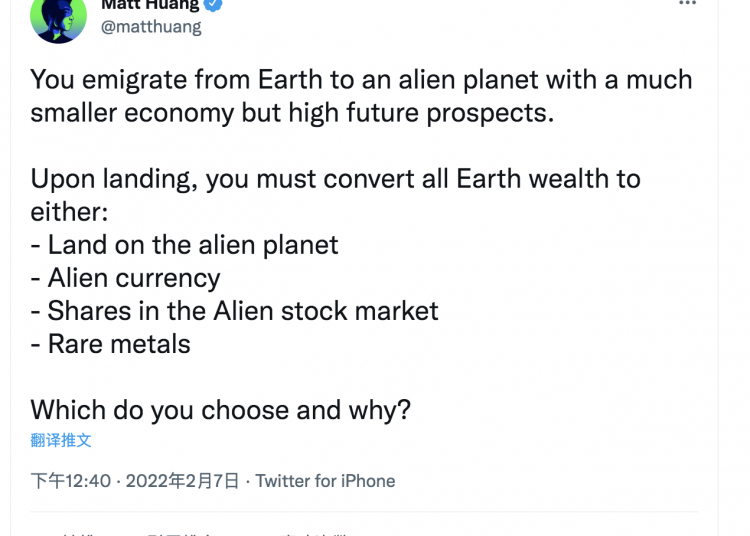Click the Twitter for iPhone source link
Screen dimensions: 750x536
click(x=325, y=481)
